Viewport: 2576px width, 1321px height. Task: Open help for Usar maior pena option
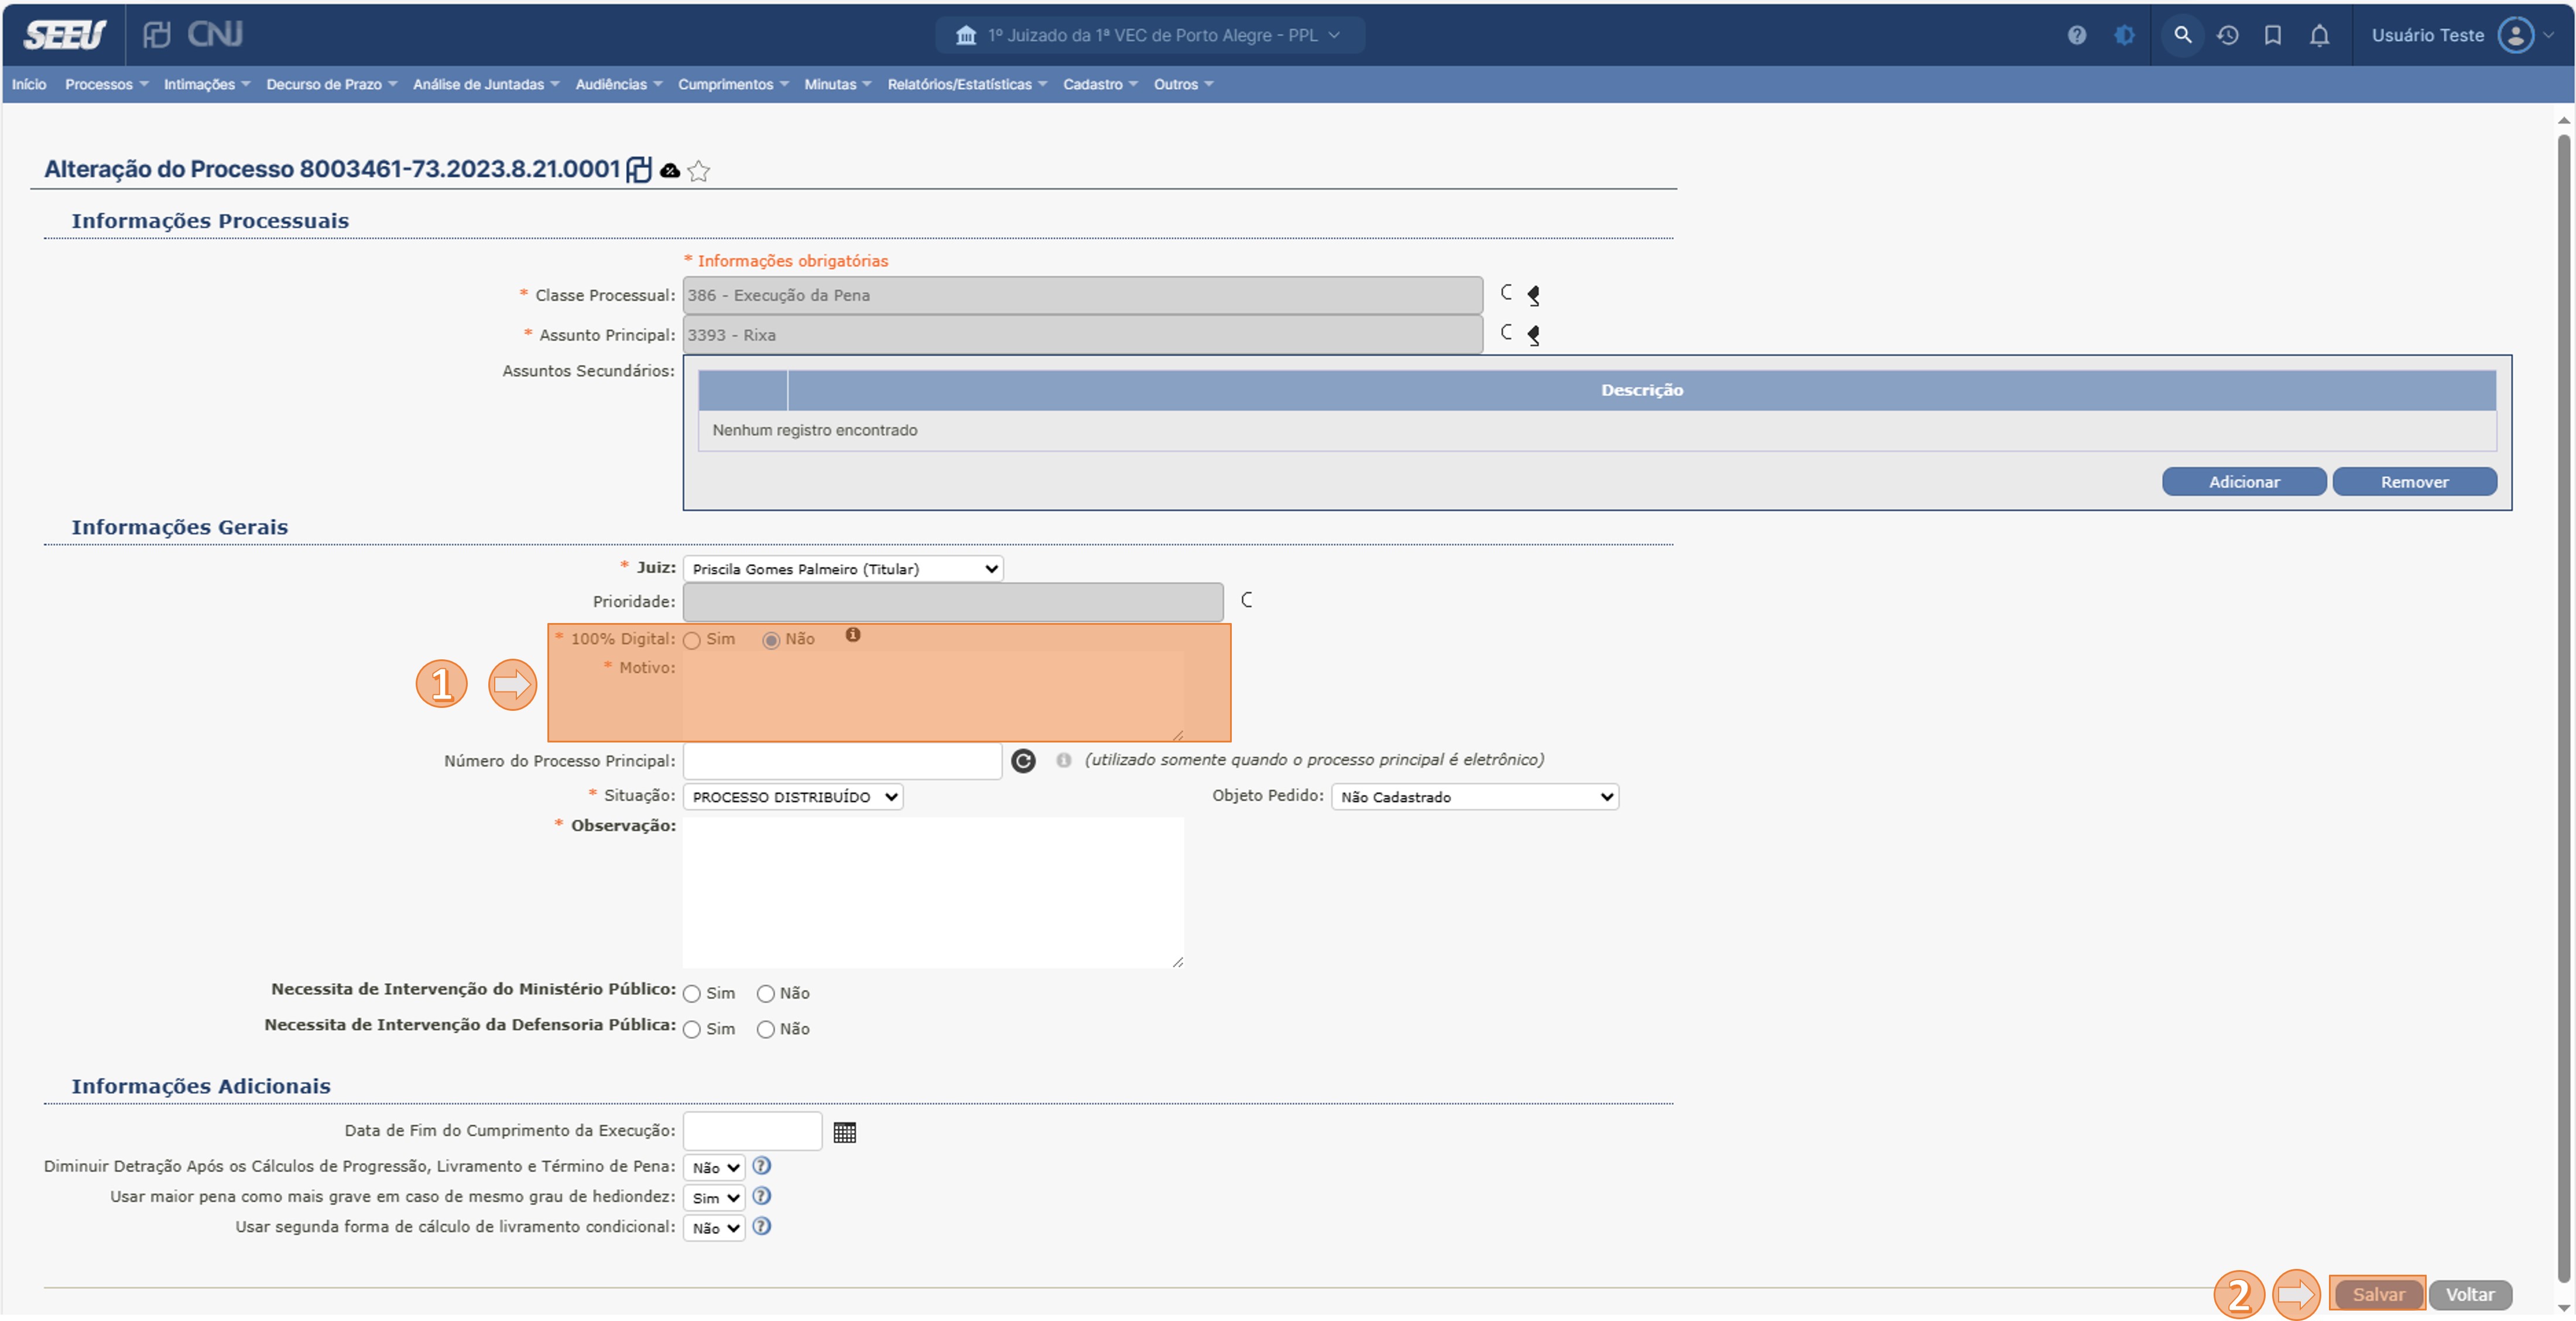(762, 1196)
